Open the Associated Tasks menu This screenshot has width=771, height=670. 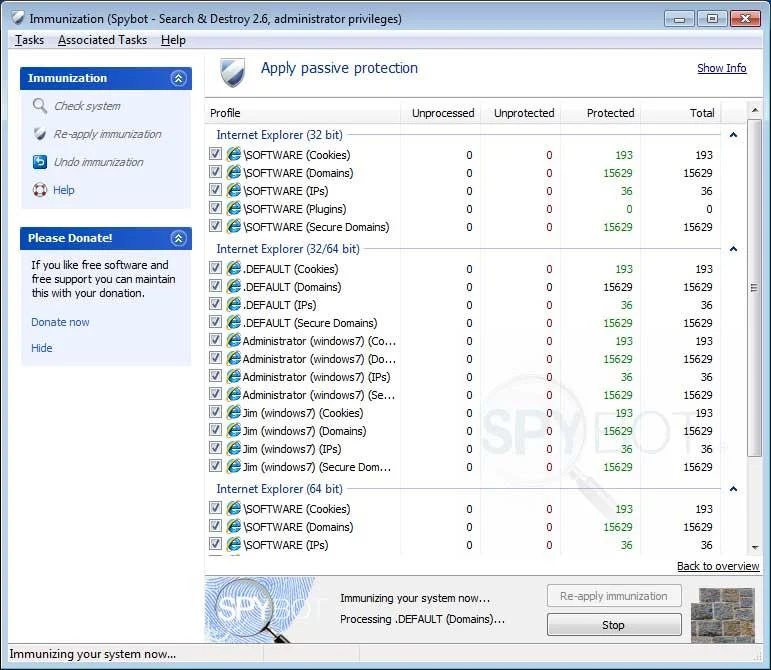pos(102,40)
